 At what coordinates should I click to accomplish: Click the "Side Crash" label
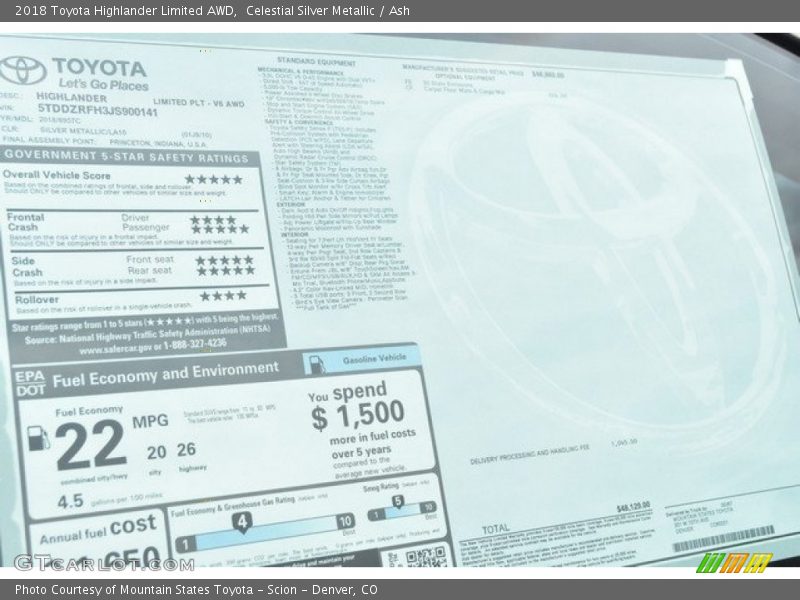point(27,266)
